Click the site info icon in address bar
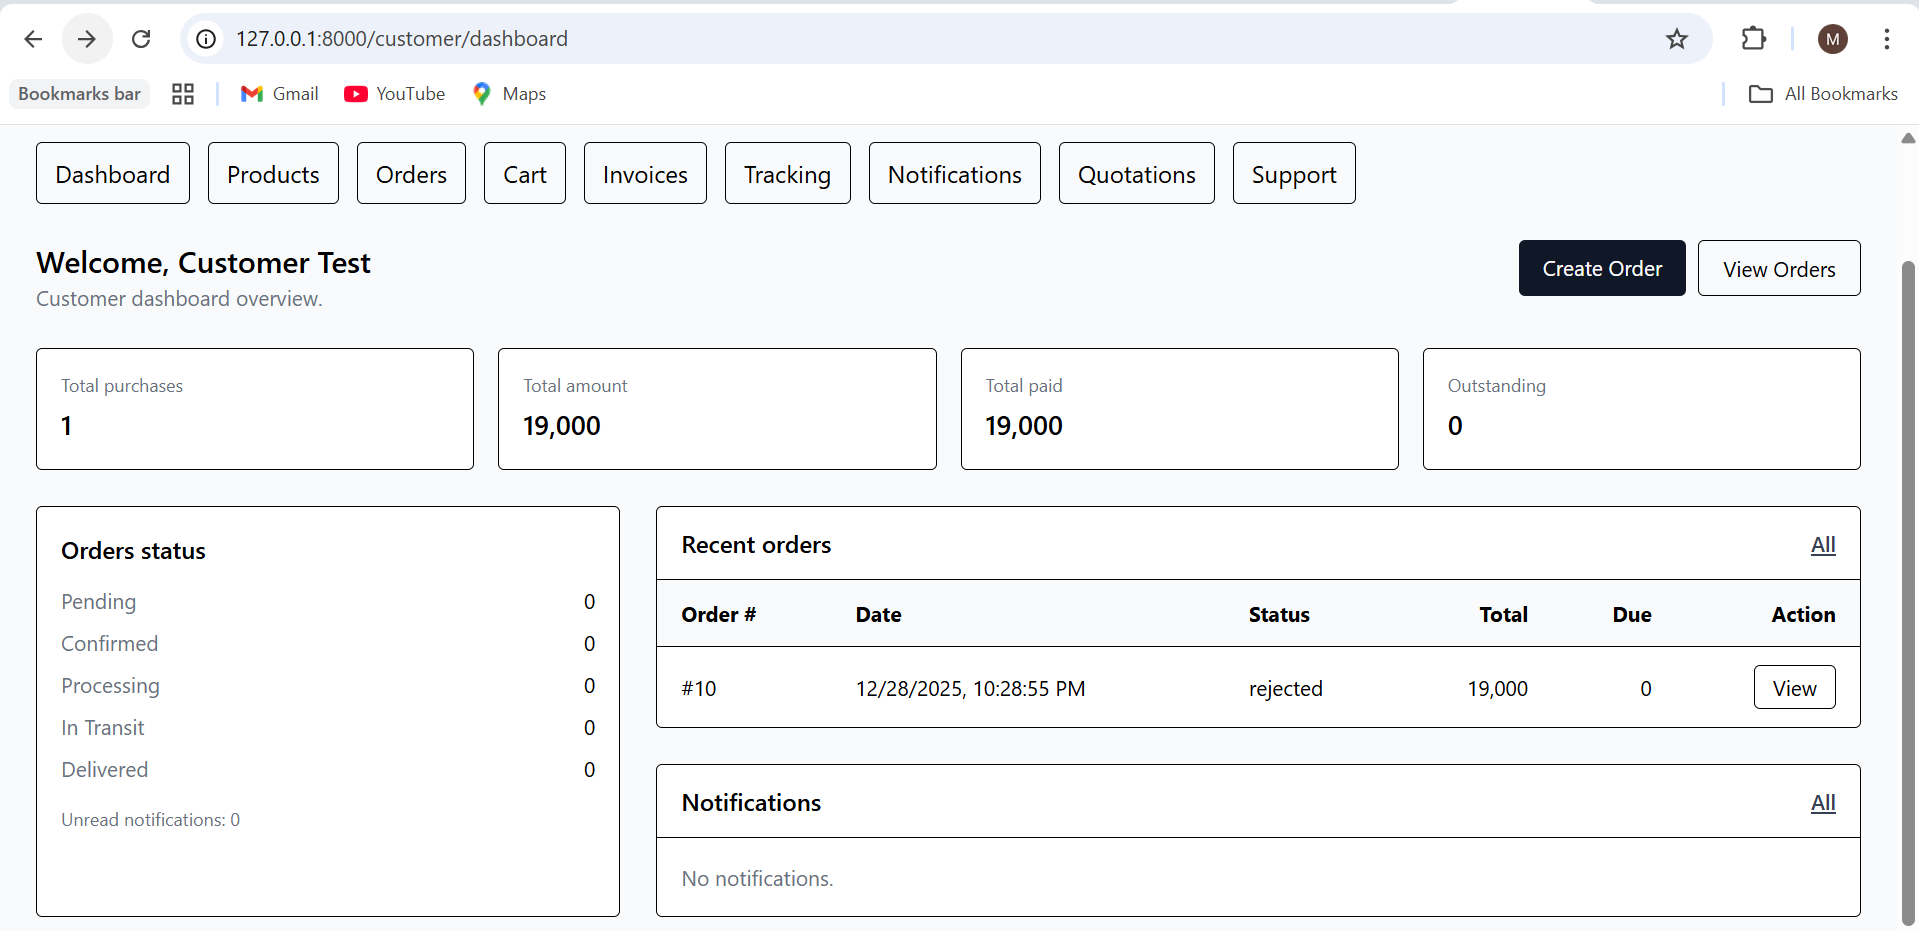 [205, 39]
